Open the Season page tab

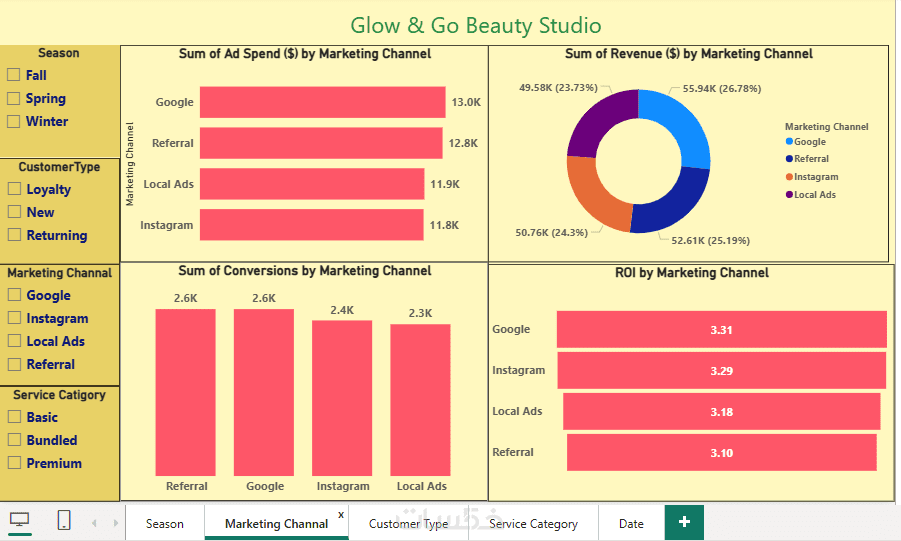click(165, 523)
